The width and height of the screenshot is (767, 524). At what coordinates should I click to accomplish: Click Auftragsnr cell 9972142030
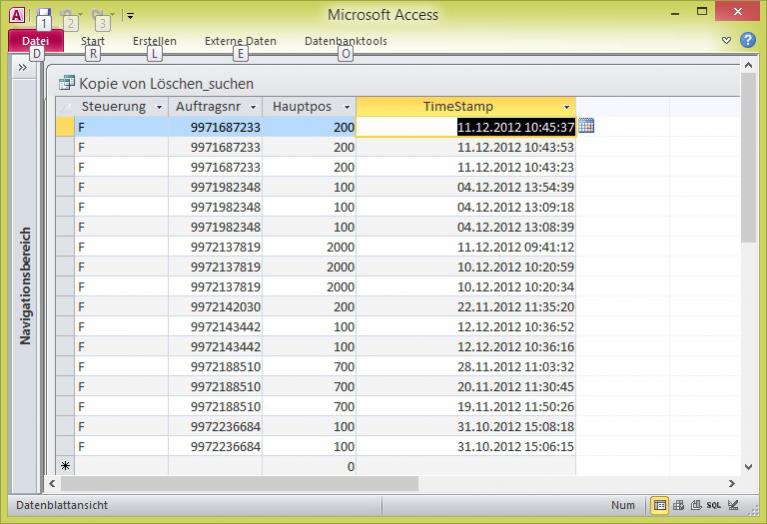point(216,307)
